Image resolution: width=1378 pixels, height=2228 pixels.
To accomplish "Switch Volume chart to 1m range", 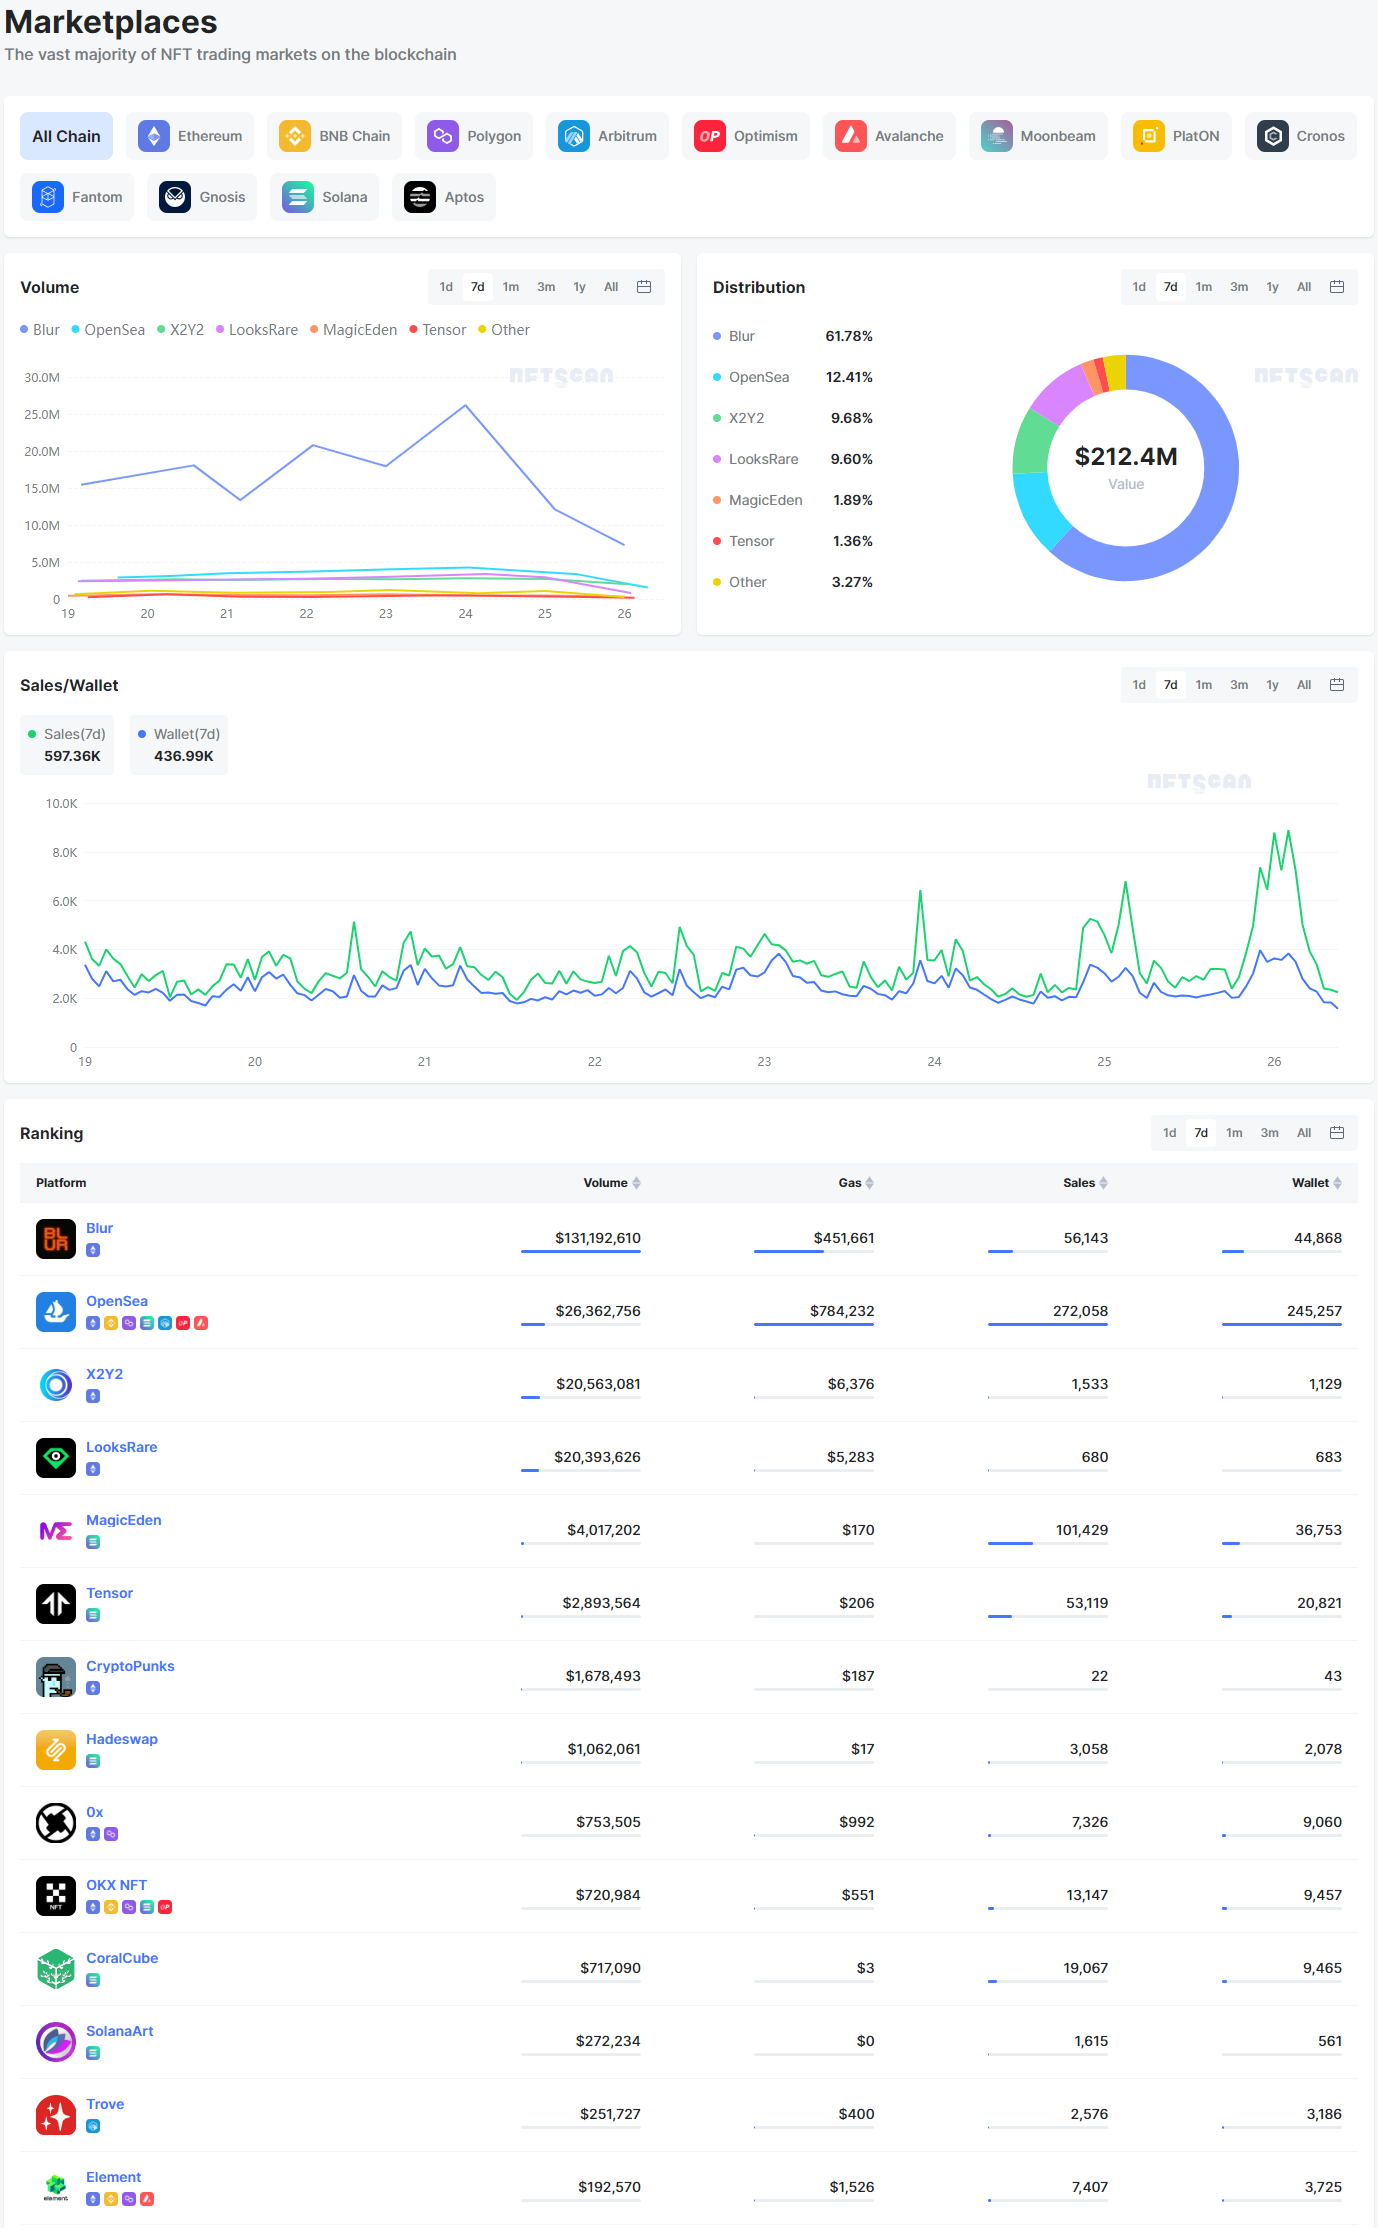I will [511, 287].
